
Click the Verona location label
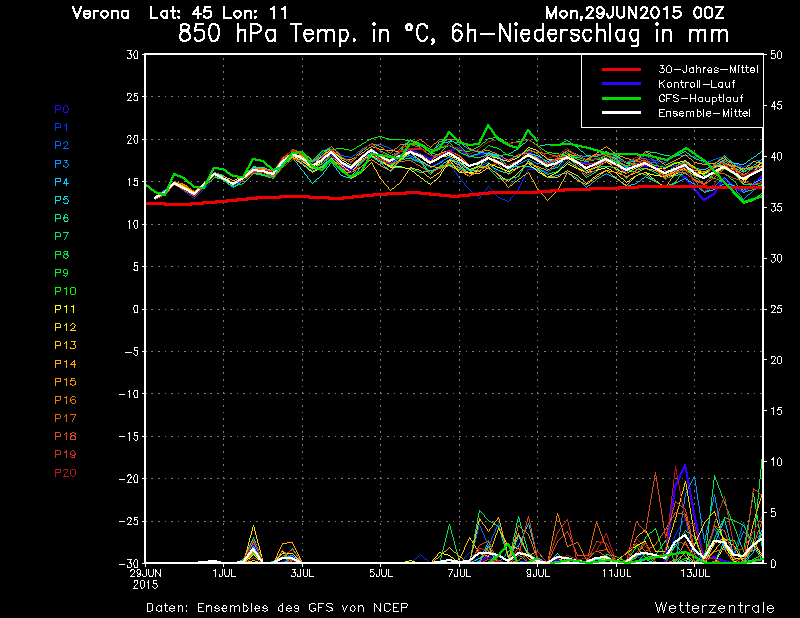[x=101, y=13]
